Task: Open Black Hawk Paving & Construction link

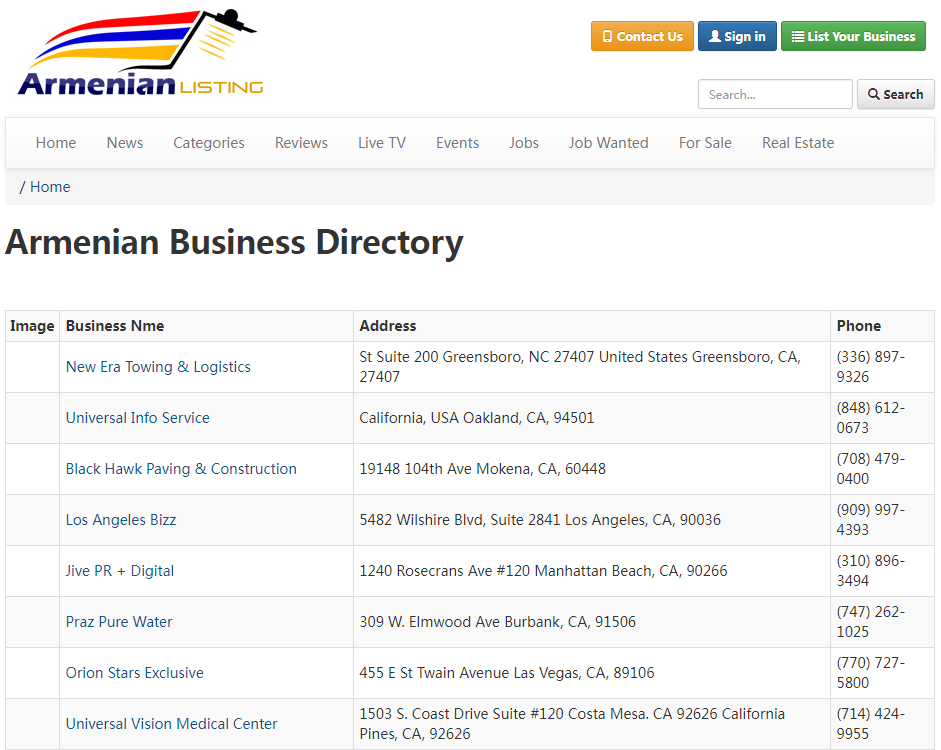Action: 181,469
